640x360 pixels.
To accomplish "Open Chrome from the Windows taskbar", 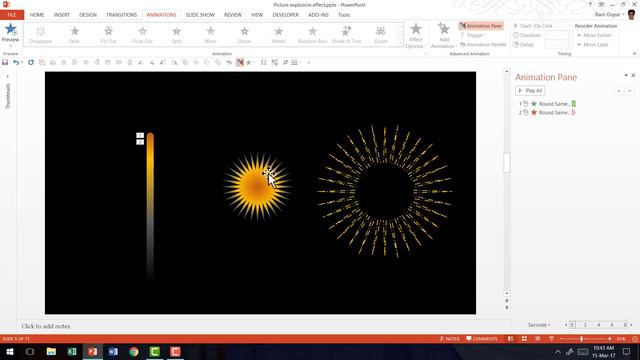I will click(x=134, y=351).
